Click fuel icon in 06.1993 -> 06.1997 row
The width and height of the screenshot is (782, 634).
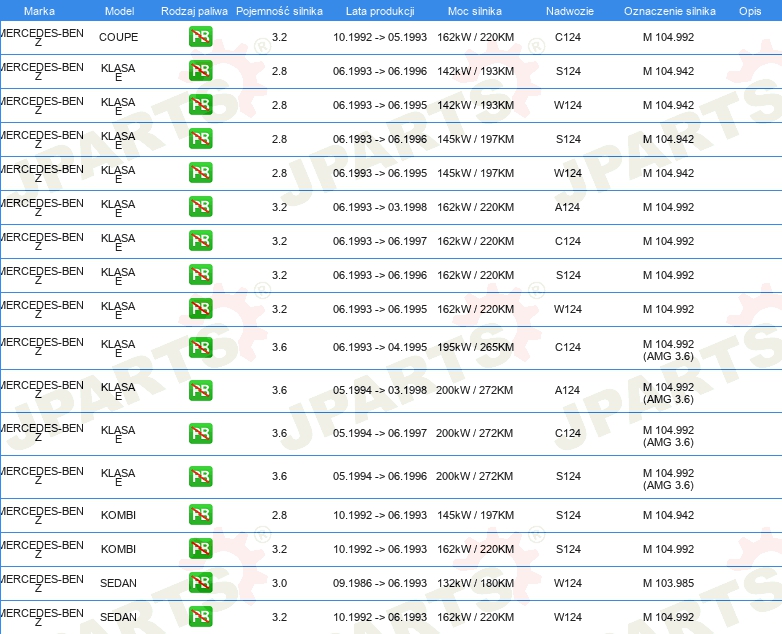coord(200,240)
